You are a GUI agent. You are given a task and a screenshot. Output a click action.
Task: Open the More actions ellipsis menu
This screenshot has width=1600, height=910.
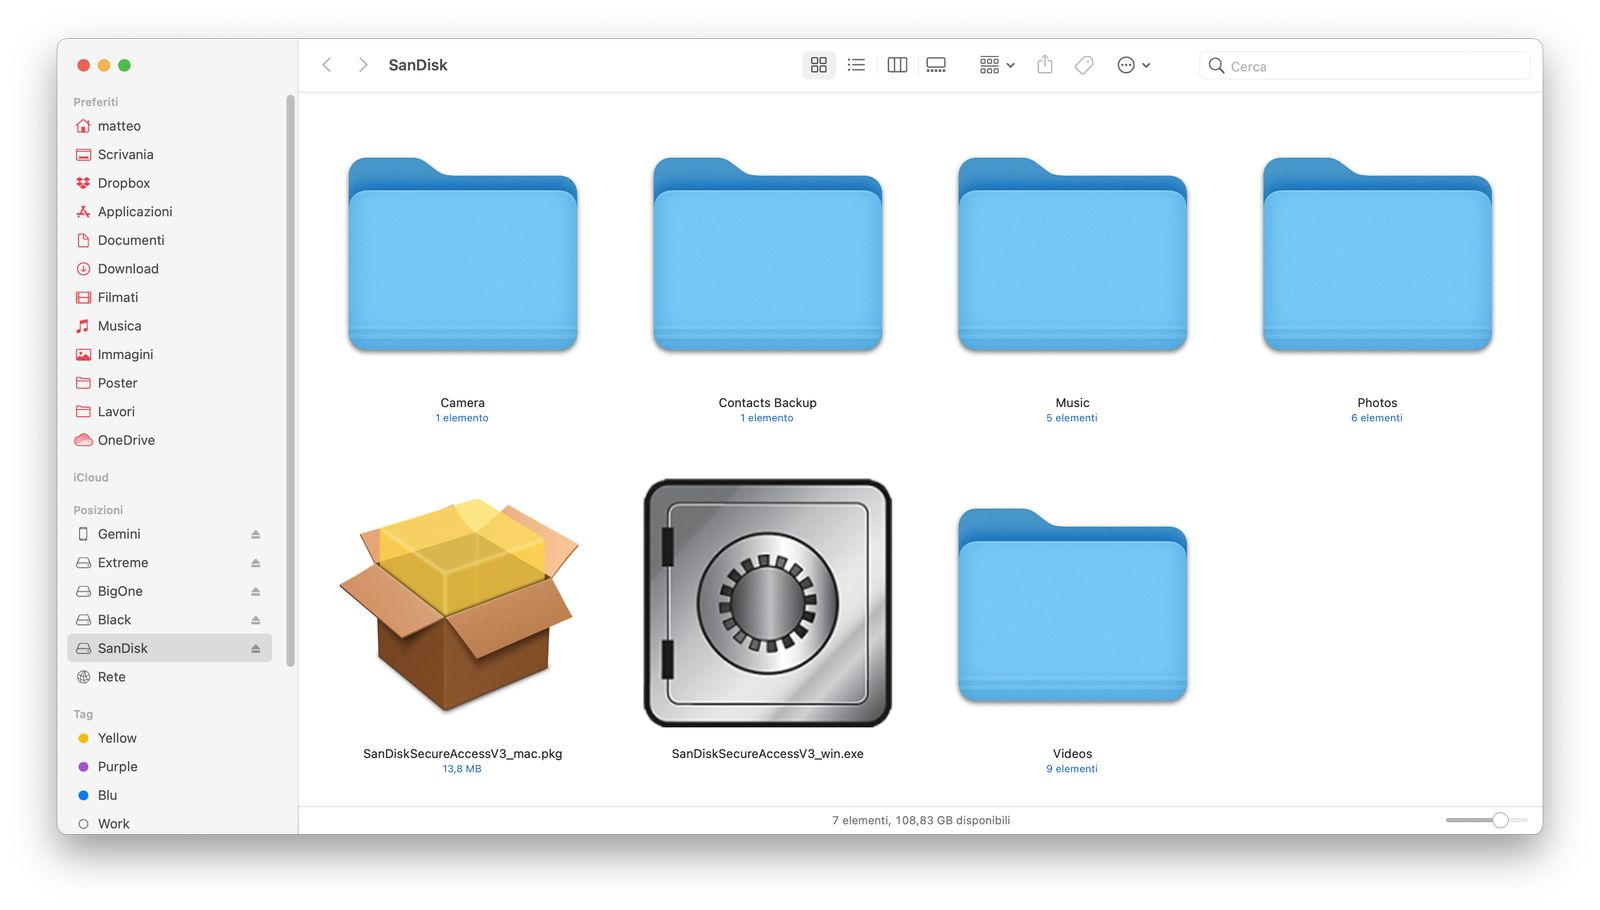tap(1133, 65)
